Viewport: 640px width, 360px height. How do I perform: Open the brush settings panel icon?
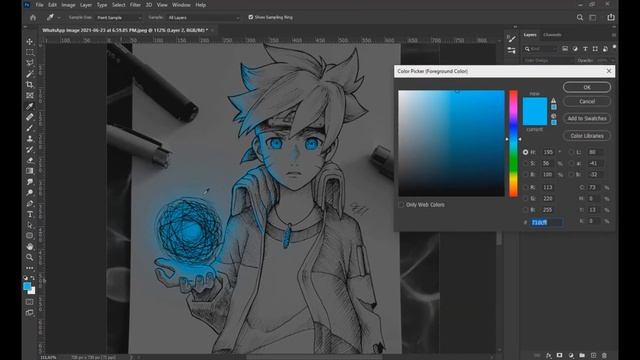point(511,39)
